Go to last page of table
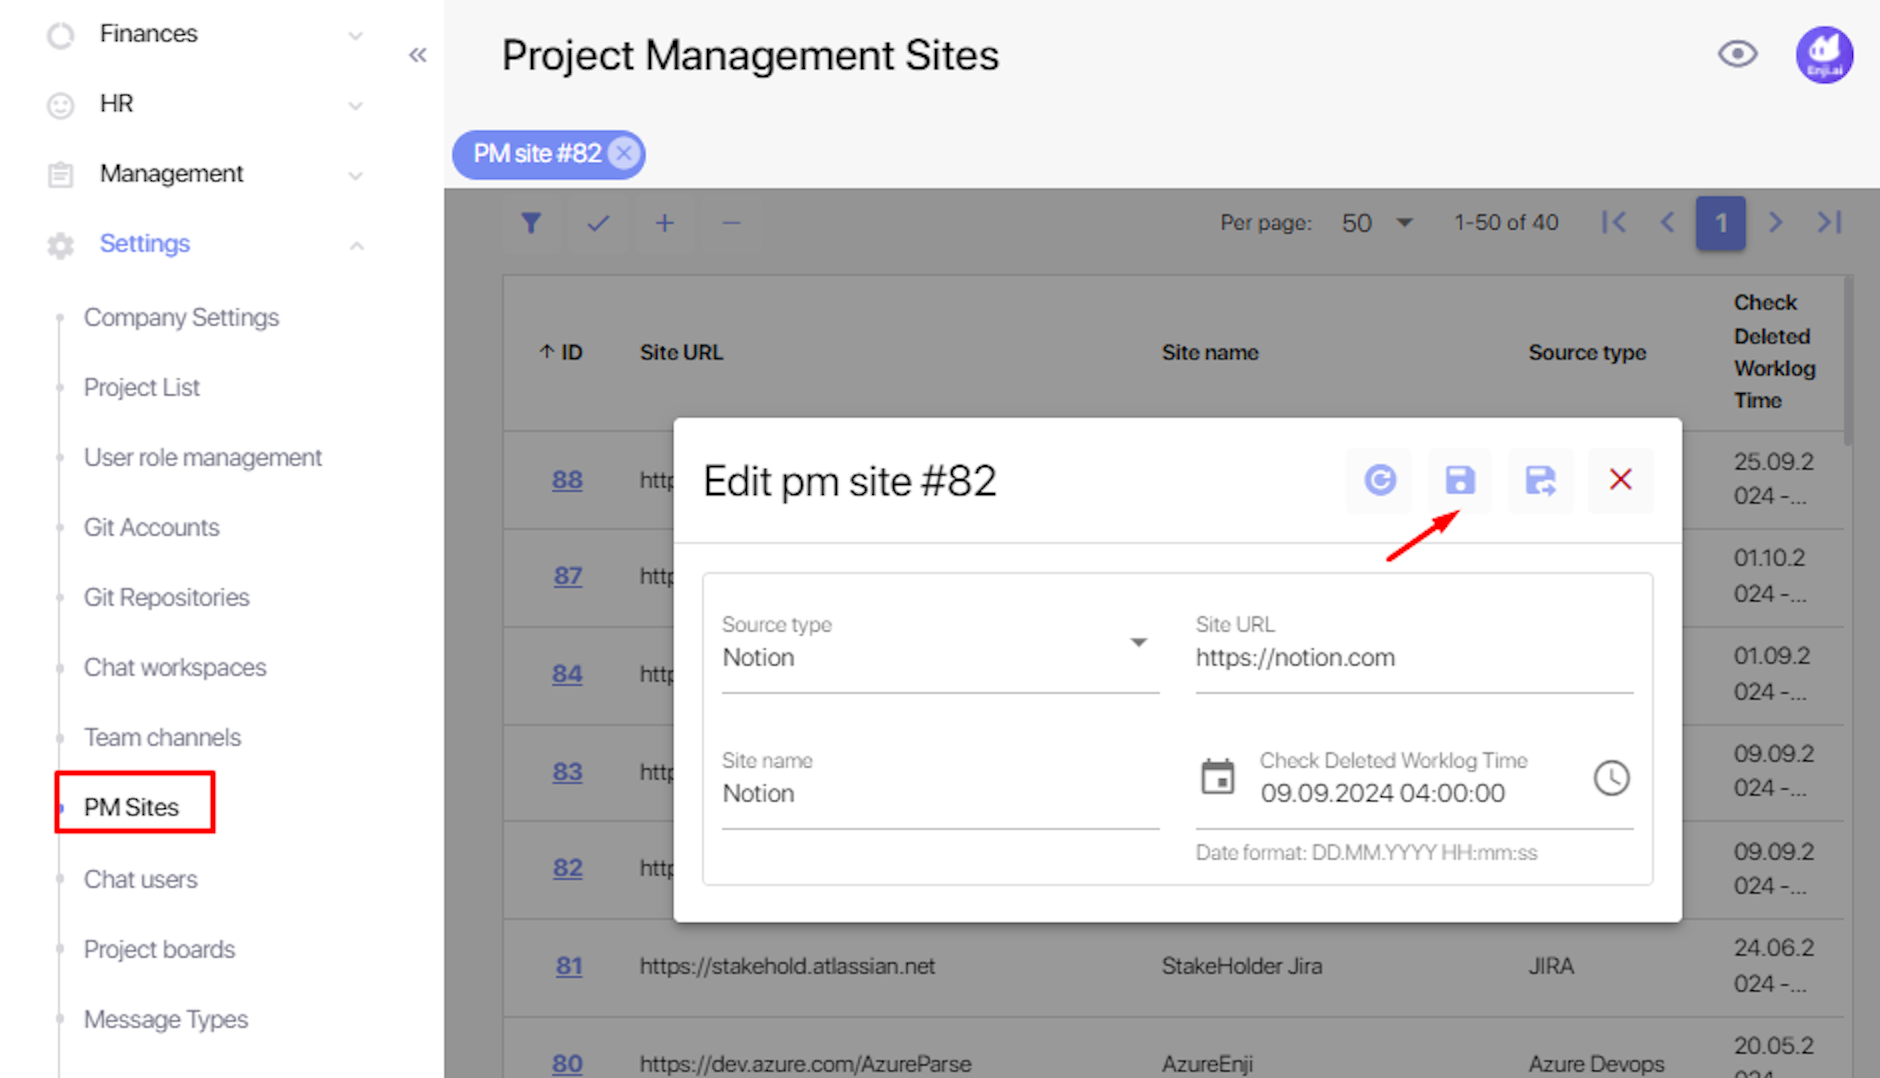Viewport: 1880px width, 1078px height. point(1829,222)
